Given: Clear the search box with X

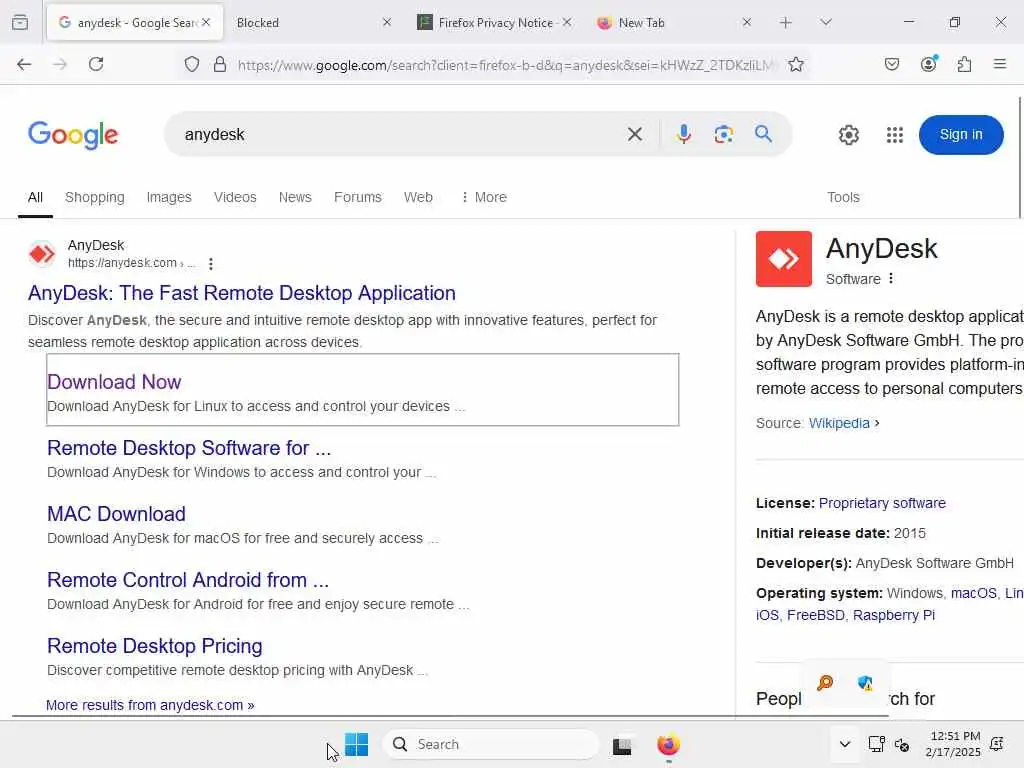Looking at the screenshot, I should (x=635, y=135).
